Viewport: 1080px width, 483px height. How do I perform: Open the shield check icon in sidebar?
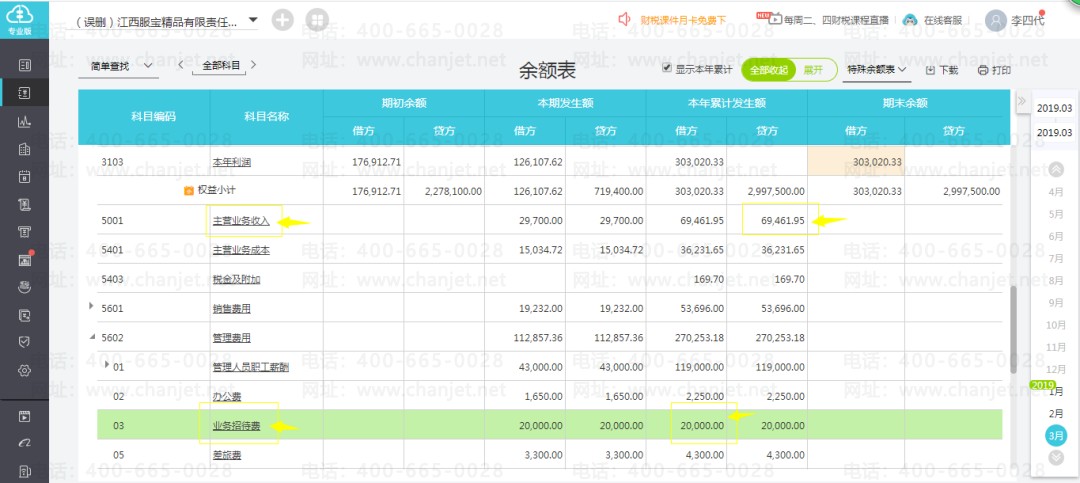(25, 342)
